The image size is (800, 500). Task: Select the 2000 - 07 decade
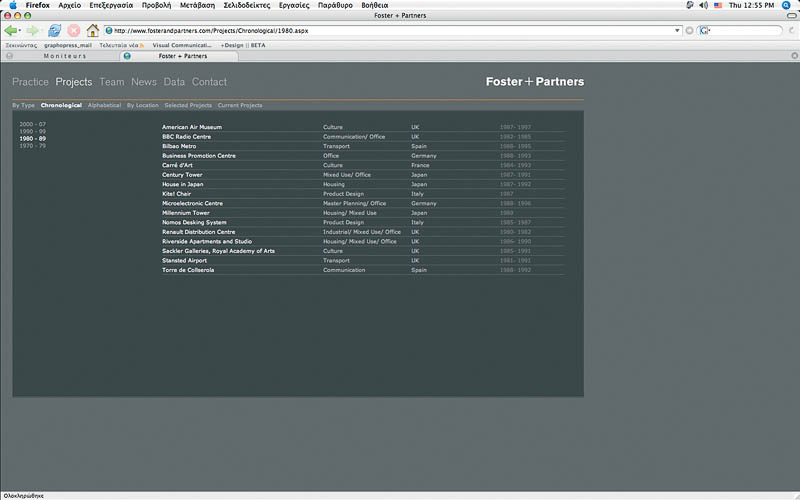pyautogui.click(x=33, y=124)
